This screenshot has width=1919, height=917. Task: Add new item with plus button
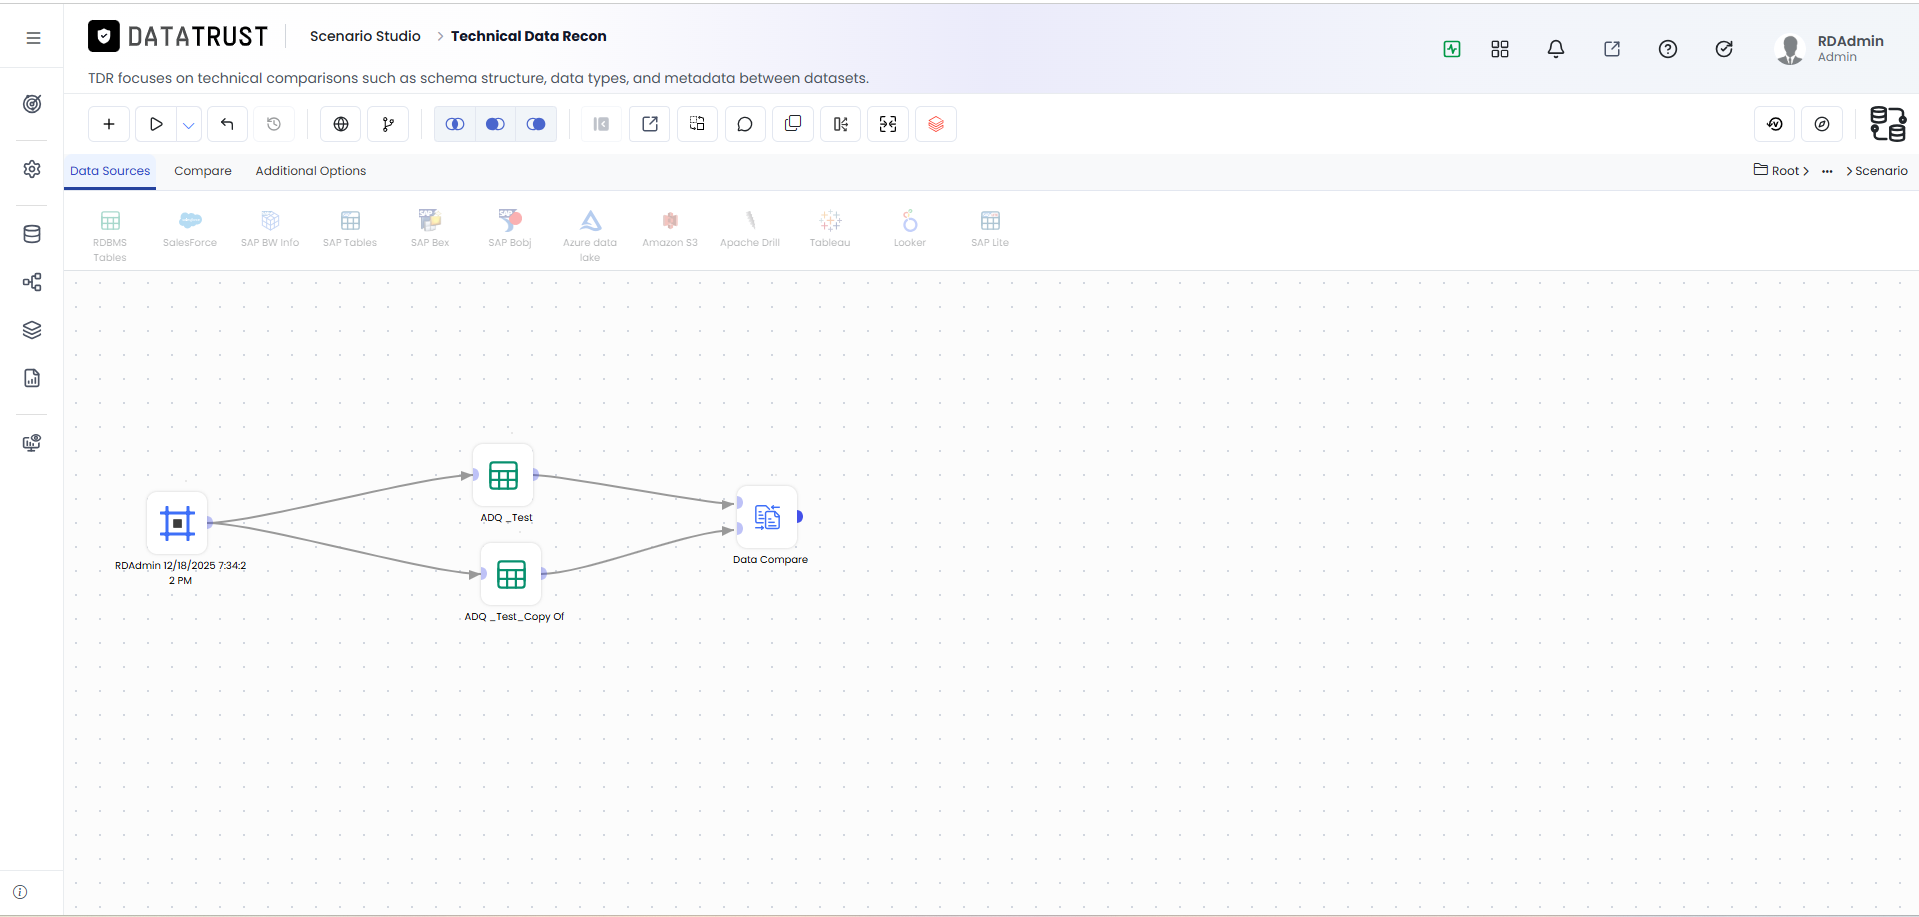pos(109,124)
